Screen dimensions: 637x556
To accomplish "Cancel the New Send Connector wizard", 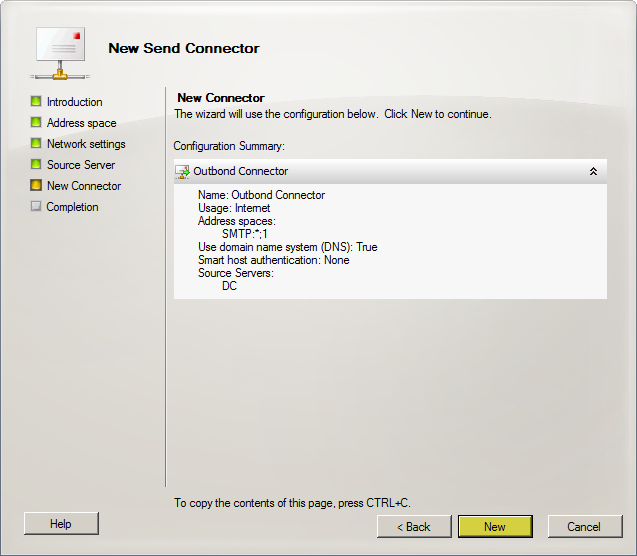I will [x=585, y=526].
